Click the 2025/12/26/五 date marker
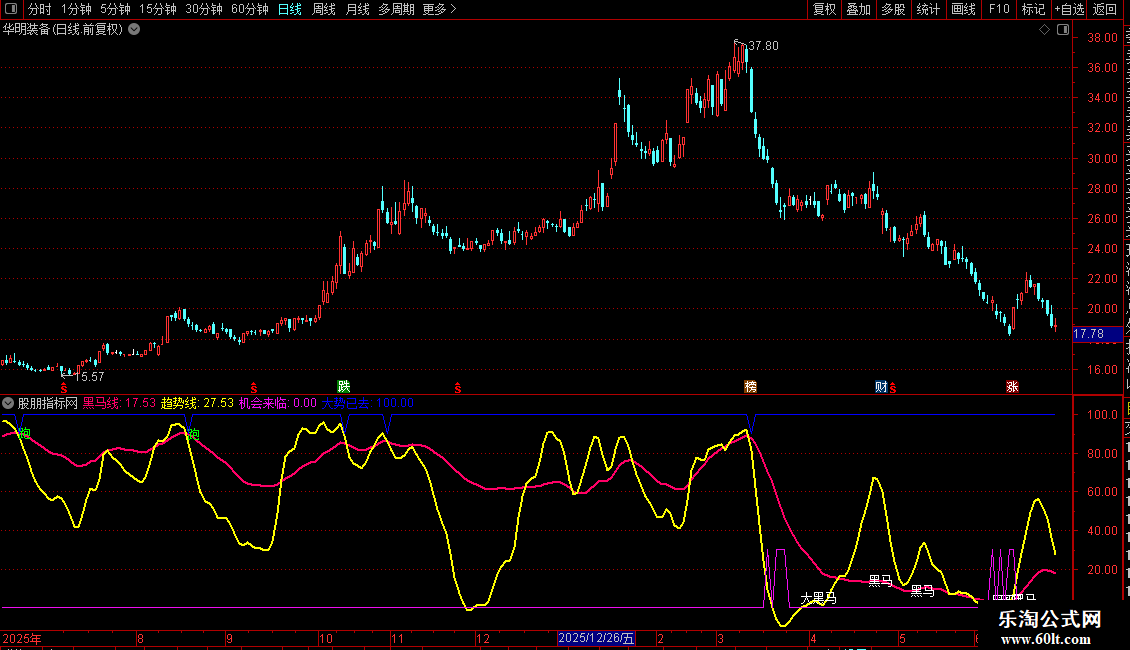 click(596, 638)
